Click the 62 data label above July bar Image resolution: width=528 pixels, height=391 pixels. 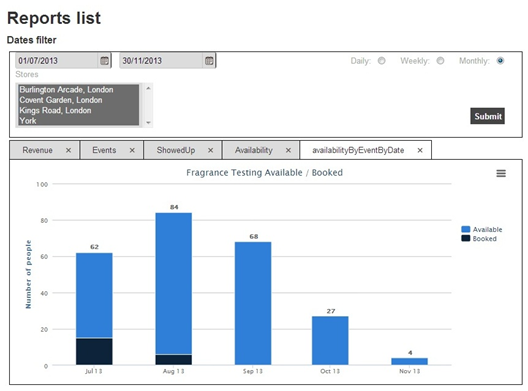(x=94, y=247)
